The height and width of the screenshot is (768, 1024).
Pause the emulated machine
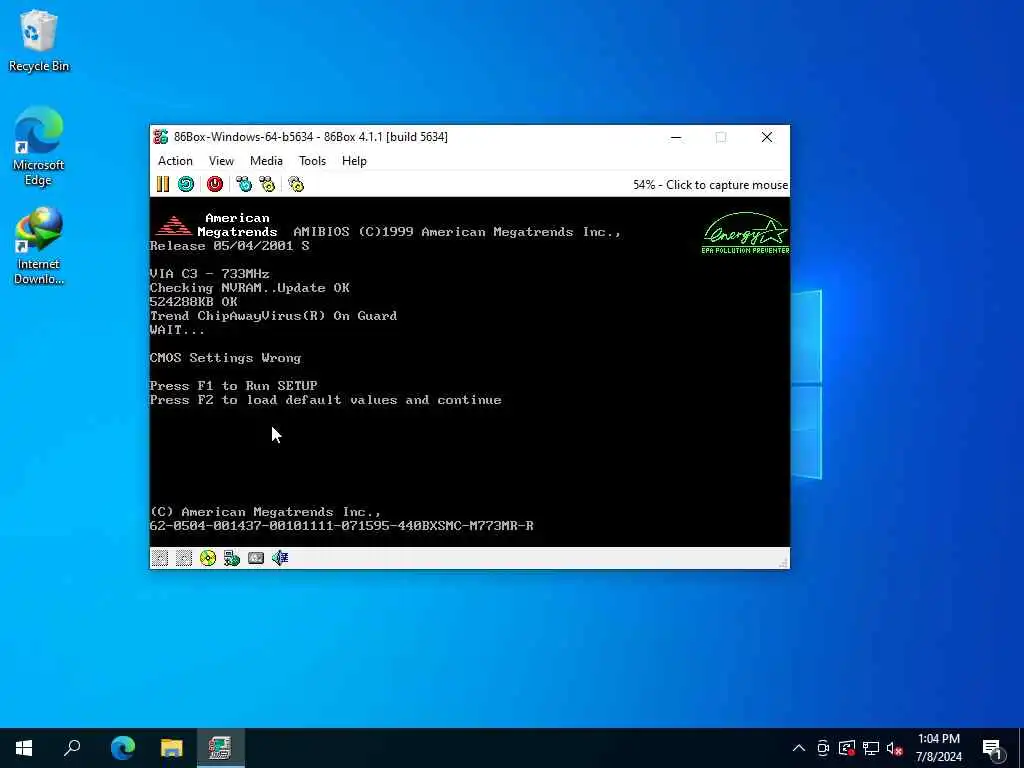pos(163,184)
